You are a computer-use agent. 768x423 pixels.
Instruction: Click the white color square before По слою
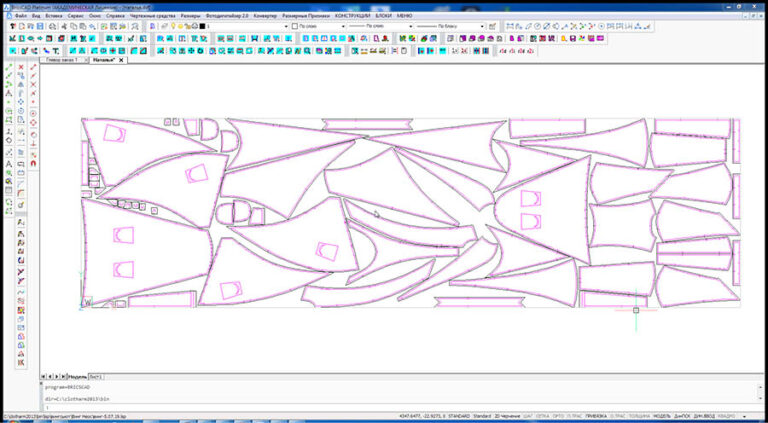point(295,26)
